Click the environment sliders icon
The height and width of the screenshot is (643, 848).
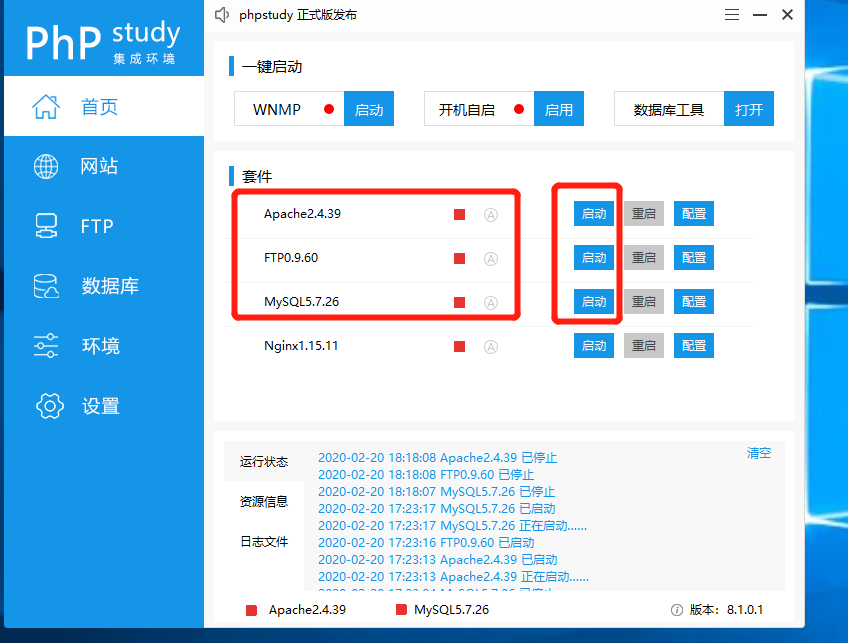pos(46,346)
